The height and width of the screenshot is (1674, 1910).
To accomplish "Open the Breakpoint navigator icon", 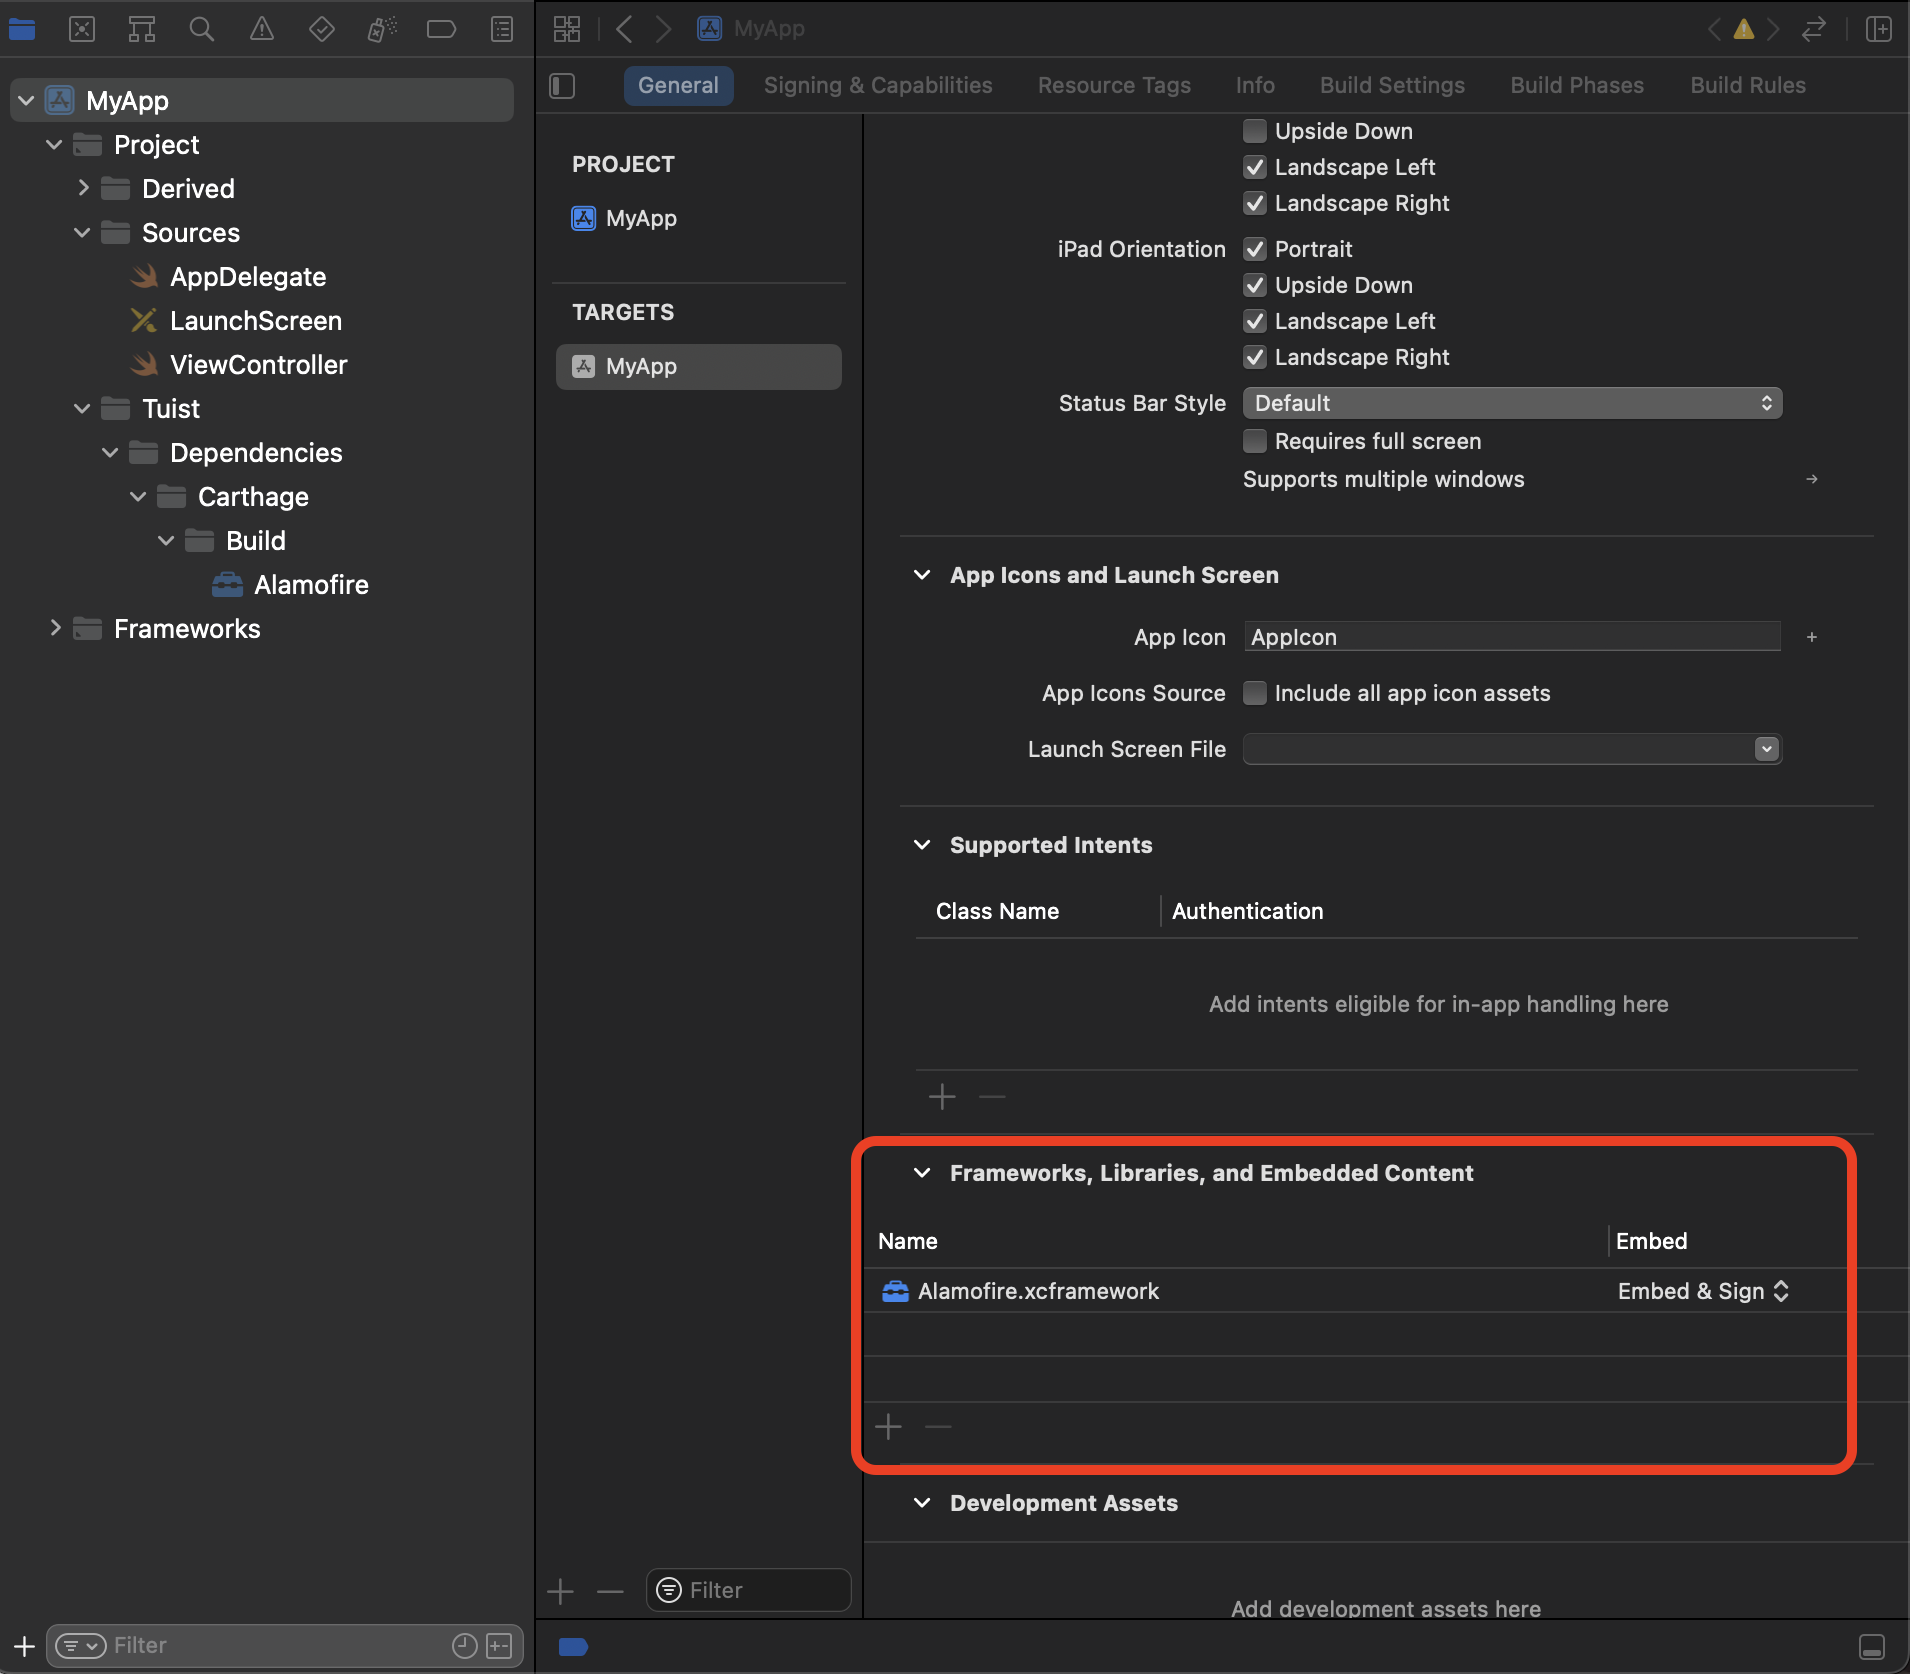I will [x=441, y=29].
